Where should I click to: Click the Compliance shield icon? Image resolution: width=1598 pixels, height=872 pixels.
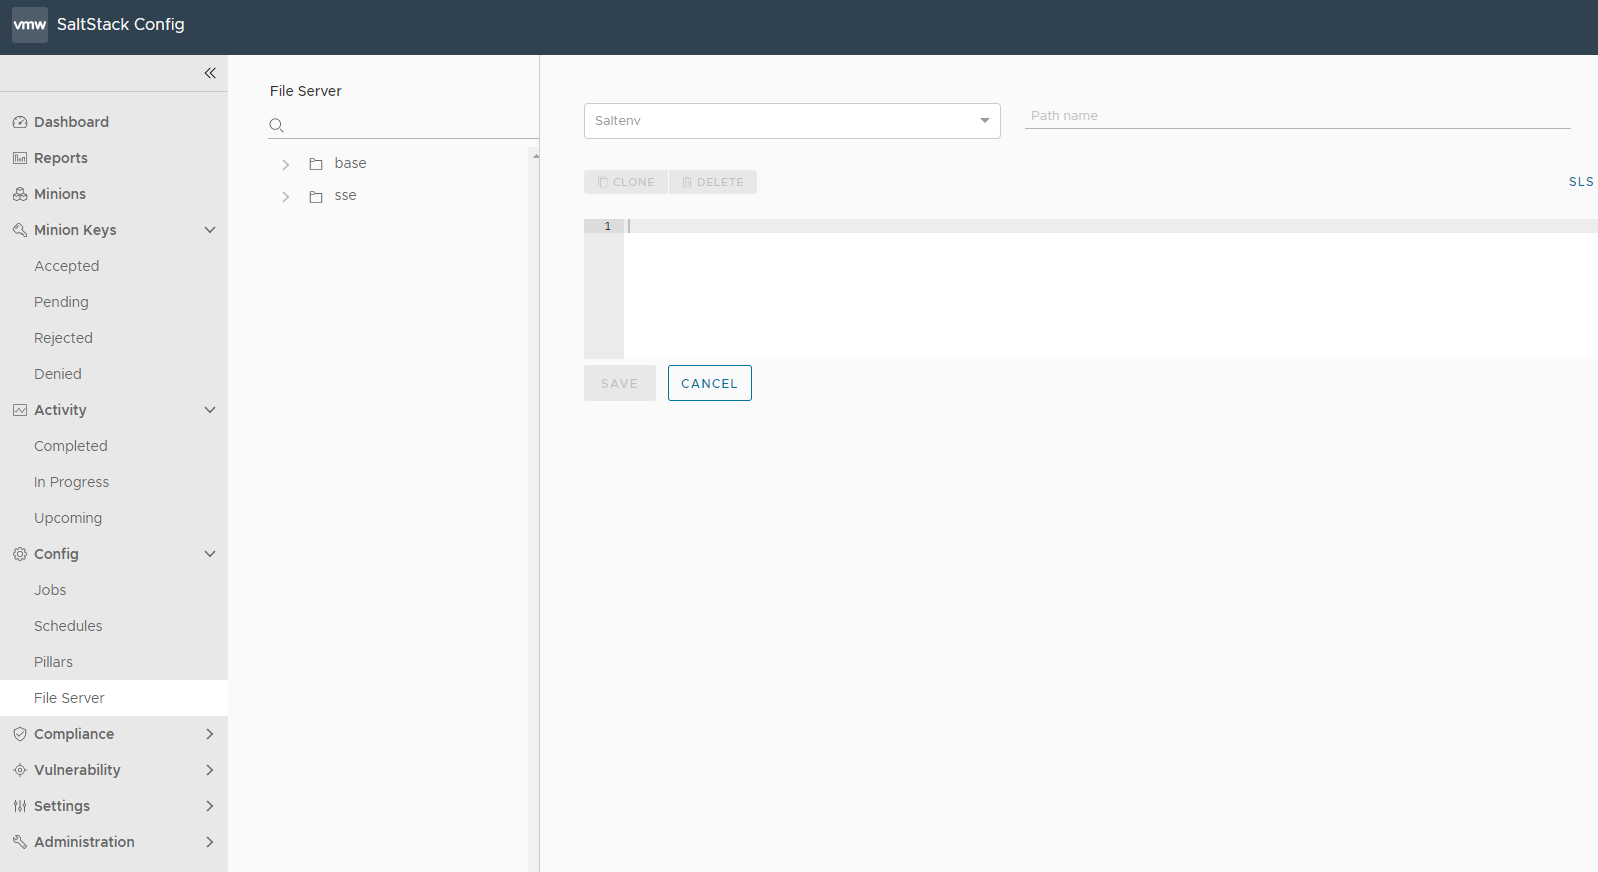tap(20, 734)
